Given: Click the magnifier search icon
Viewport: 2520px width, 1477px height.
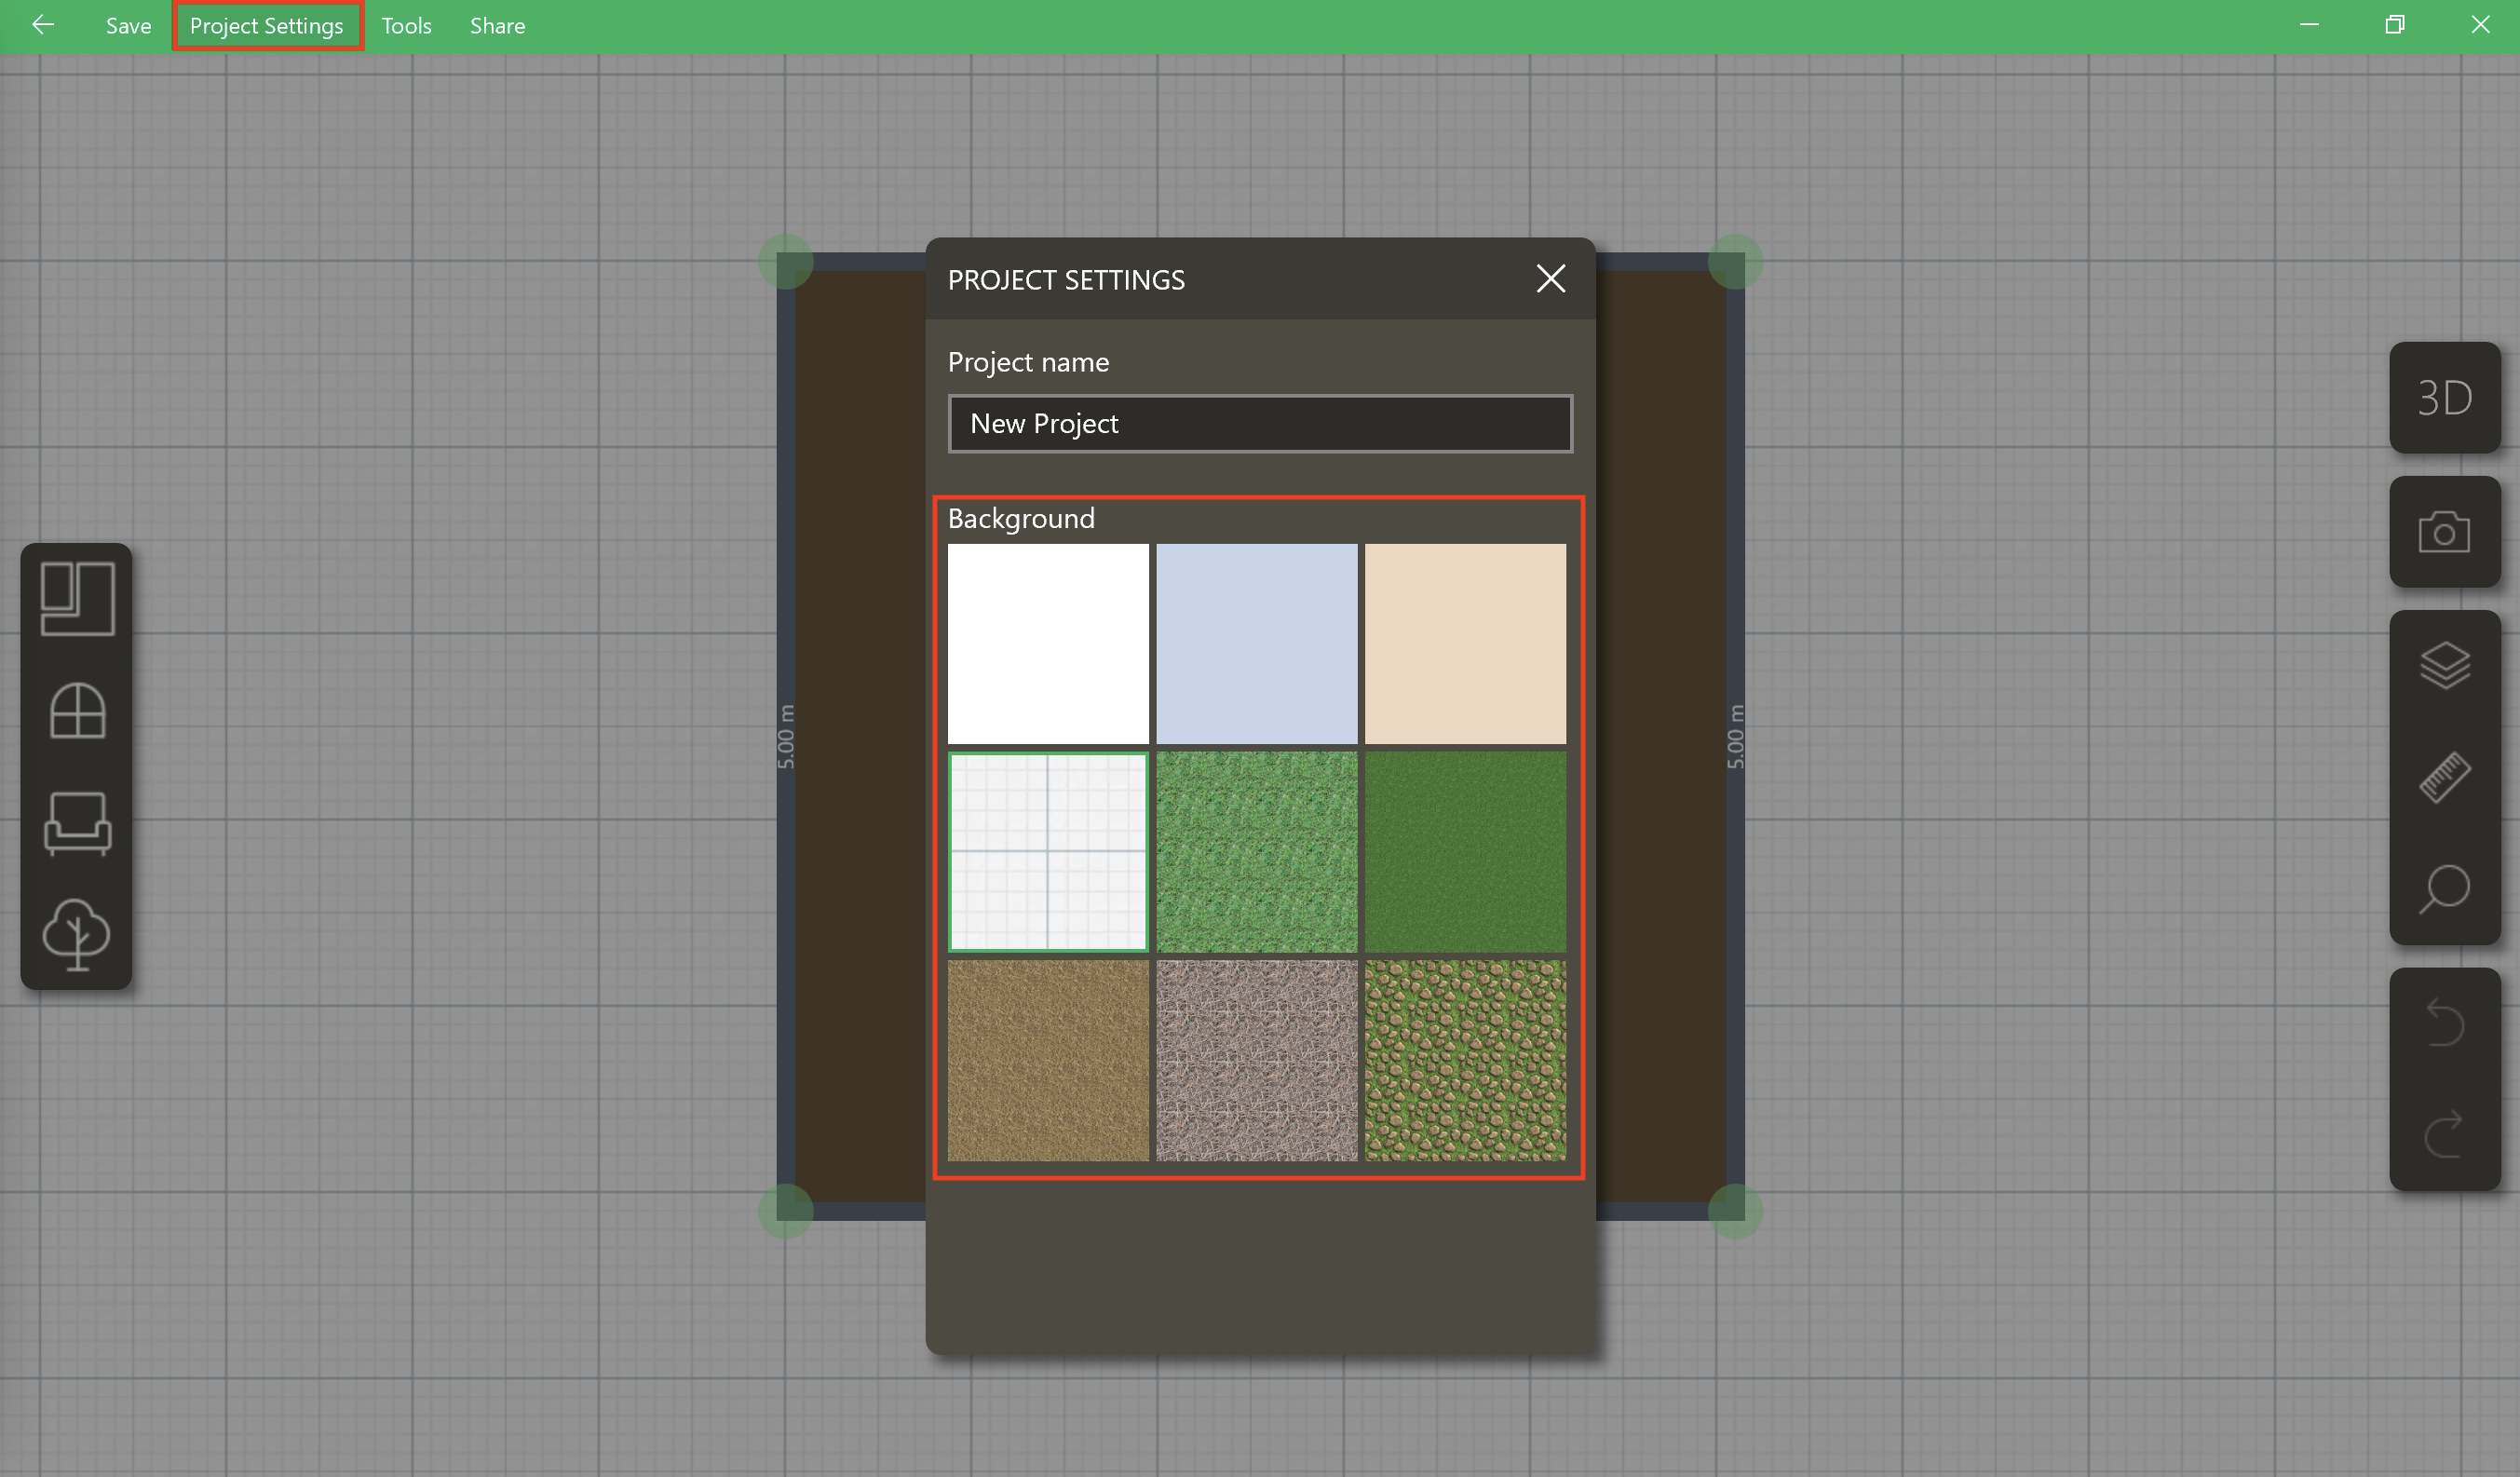Looking at the screenshot, I should pyautogui.click(x=2444, y=889).
